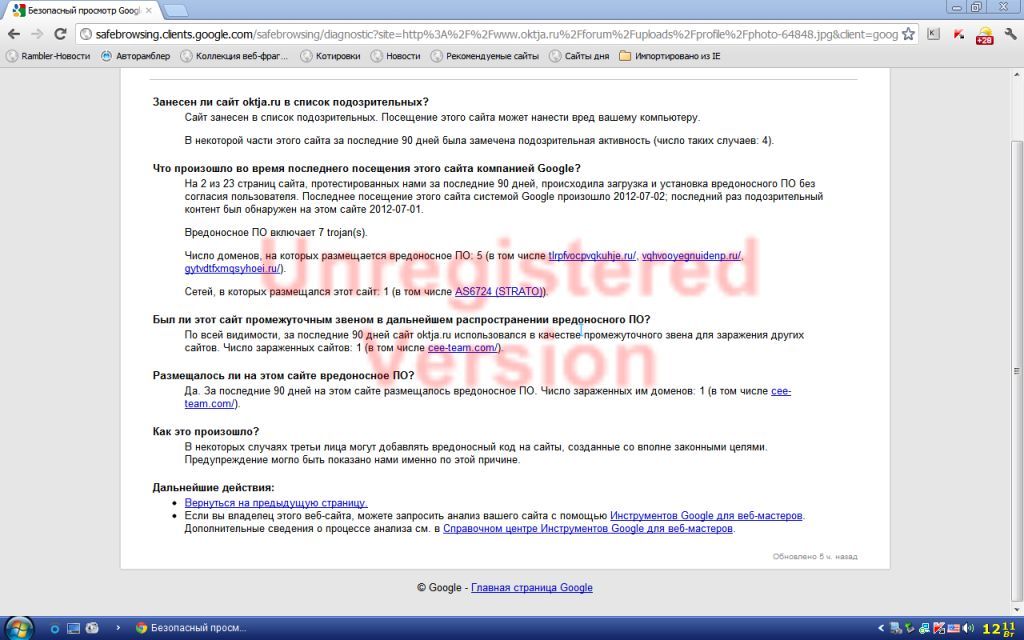1024x640 pixels.
Task: Reload the page with the refresh icon
Action: coord(60,34)
